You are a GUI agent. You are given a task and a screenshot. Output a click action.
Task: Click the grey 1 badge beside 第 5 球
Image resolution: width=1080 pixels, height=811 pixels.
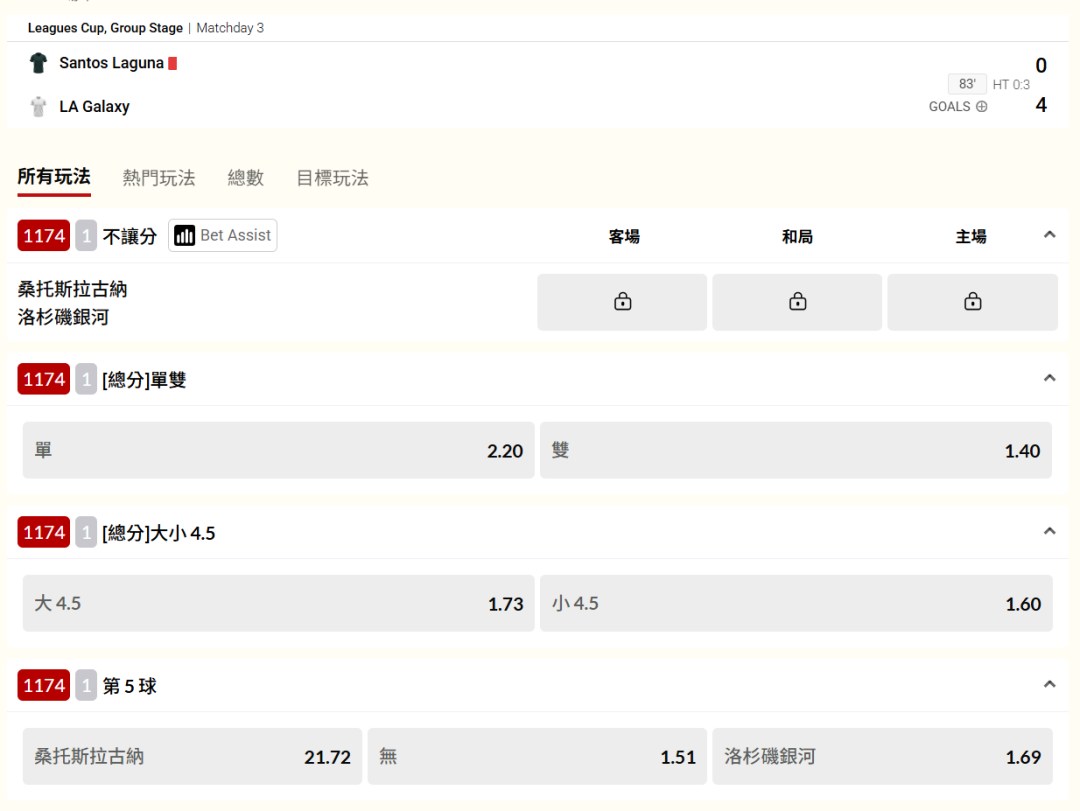86,685
